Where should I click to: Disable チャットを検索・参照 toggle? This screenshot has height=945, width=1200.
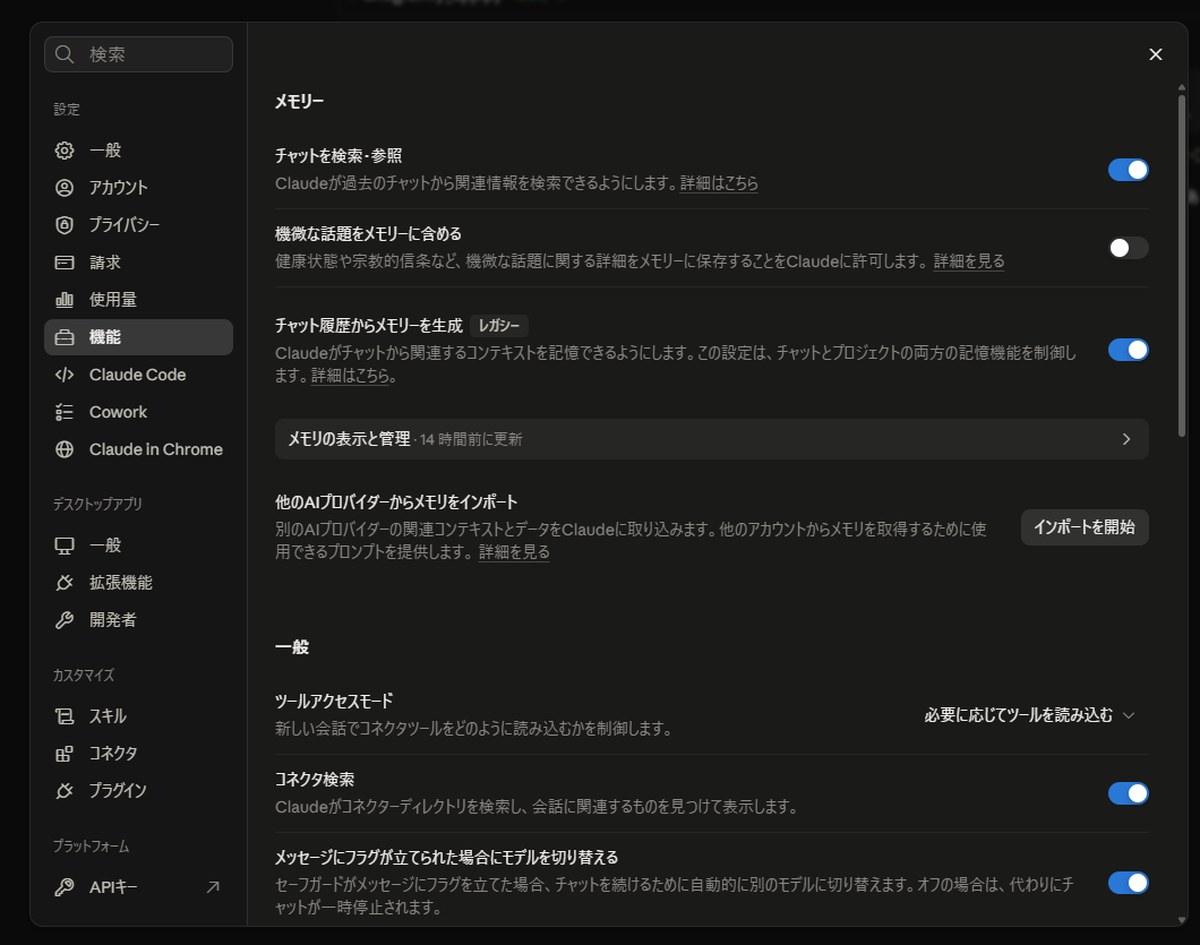point(1128,170)
